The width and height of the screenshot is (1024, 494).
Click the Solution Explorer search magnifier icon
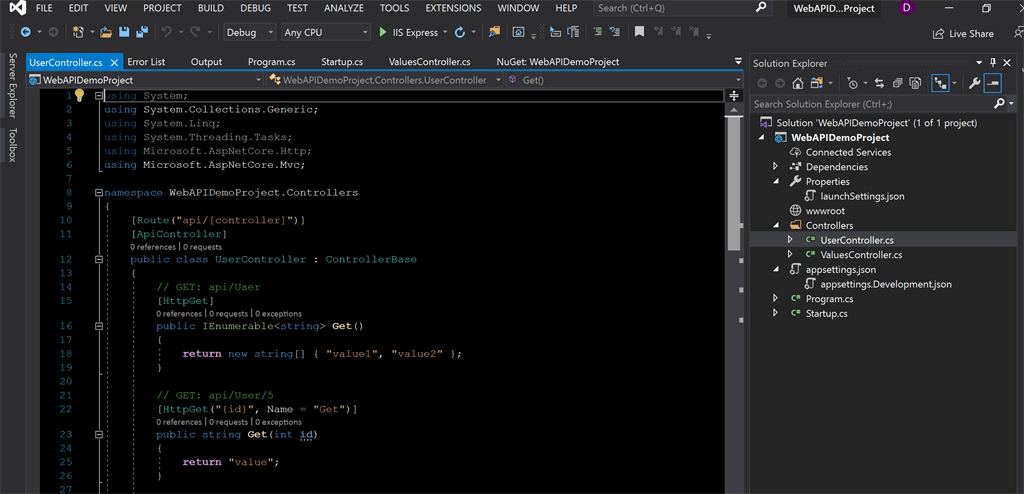coord(999,104)
